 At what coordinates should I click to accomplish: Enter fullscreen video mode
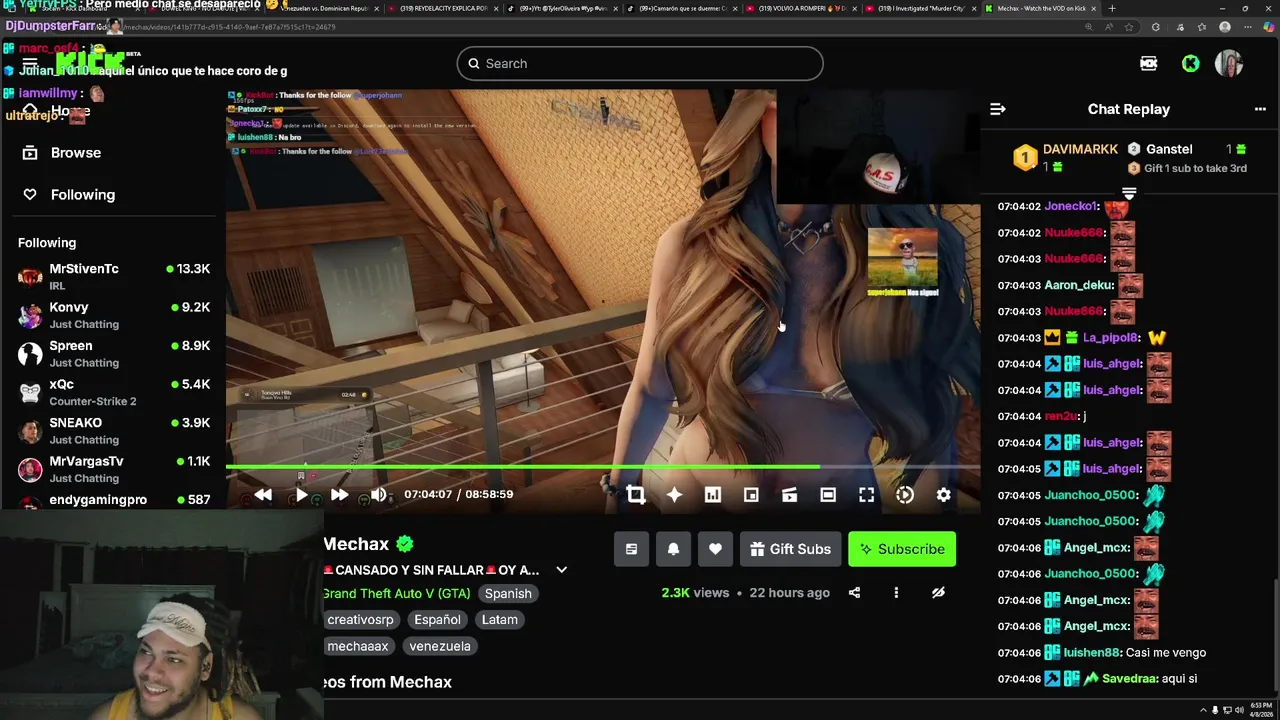tap(867, 494)
